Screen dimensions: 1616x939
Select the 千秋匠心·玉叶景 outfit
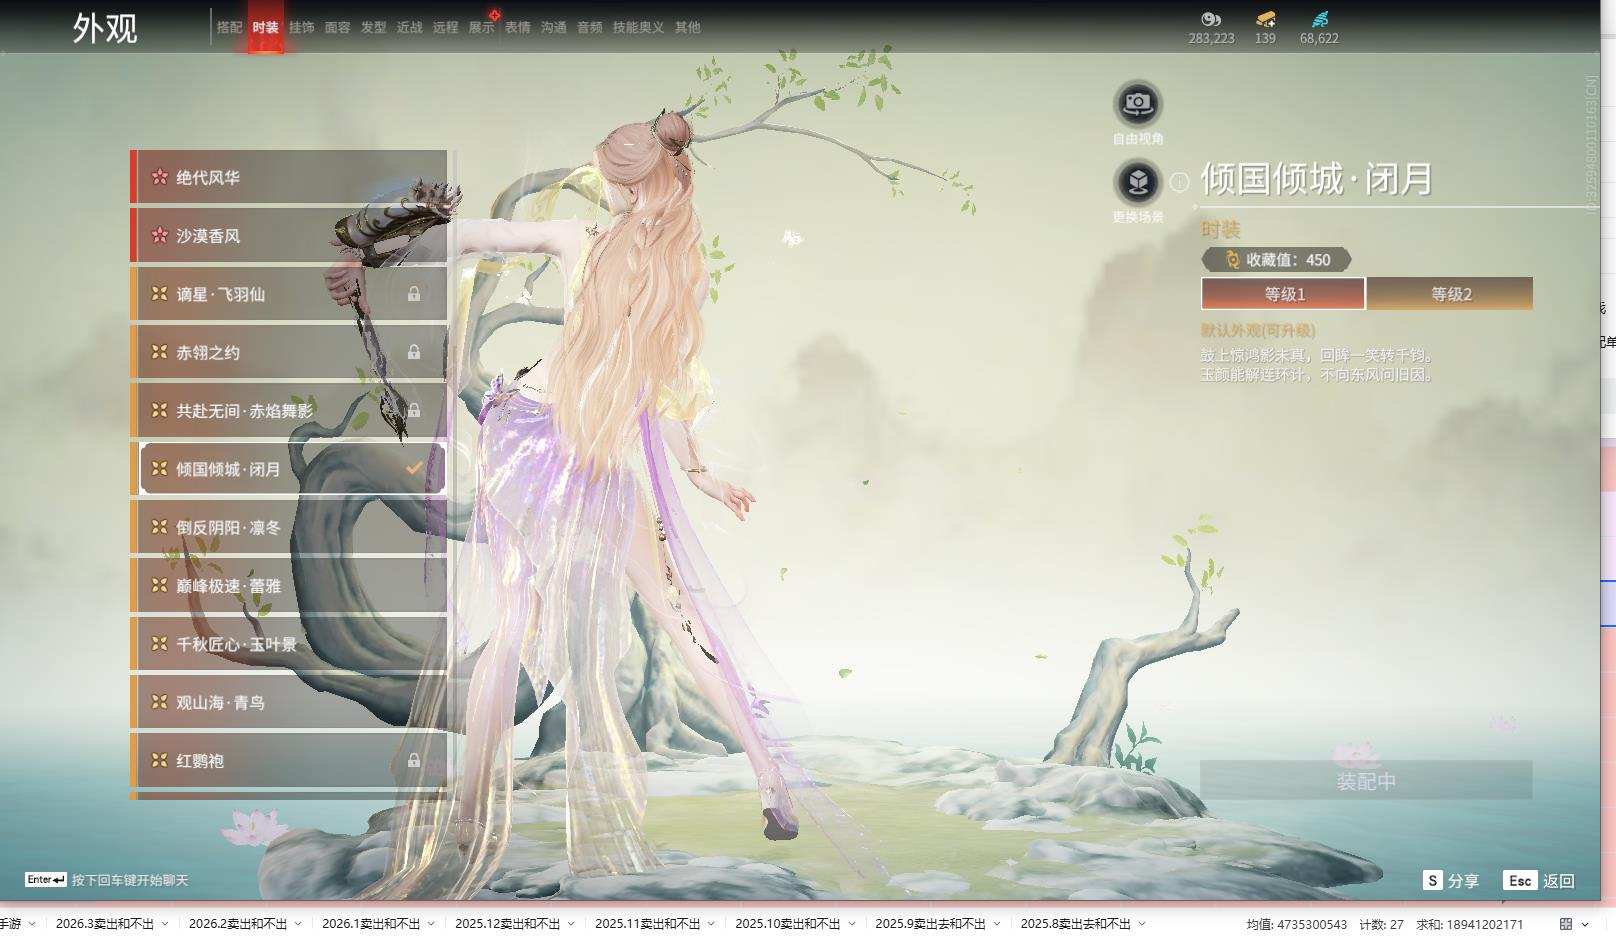(x=288, y=644)
